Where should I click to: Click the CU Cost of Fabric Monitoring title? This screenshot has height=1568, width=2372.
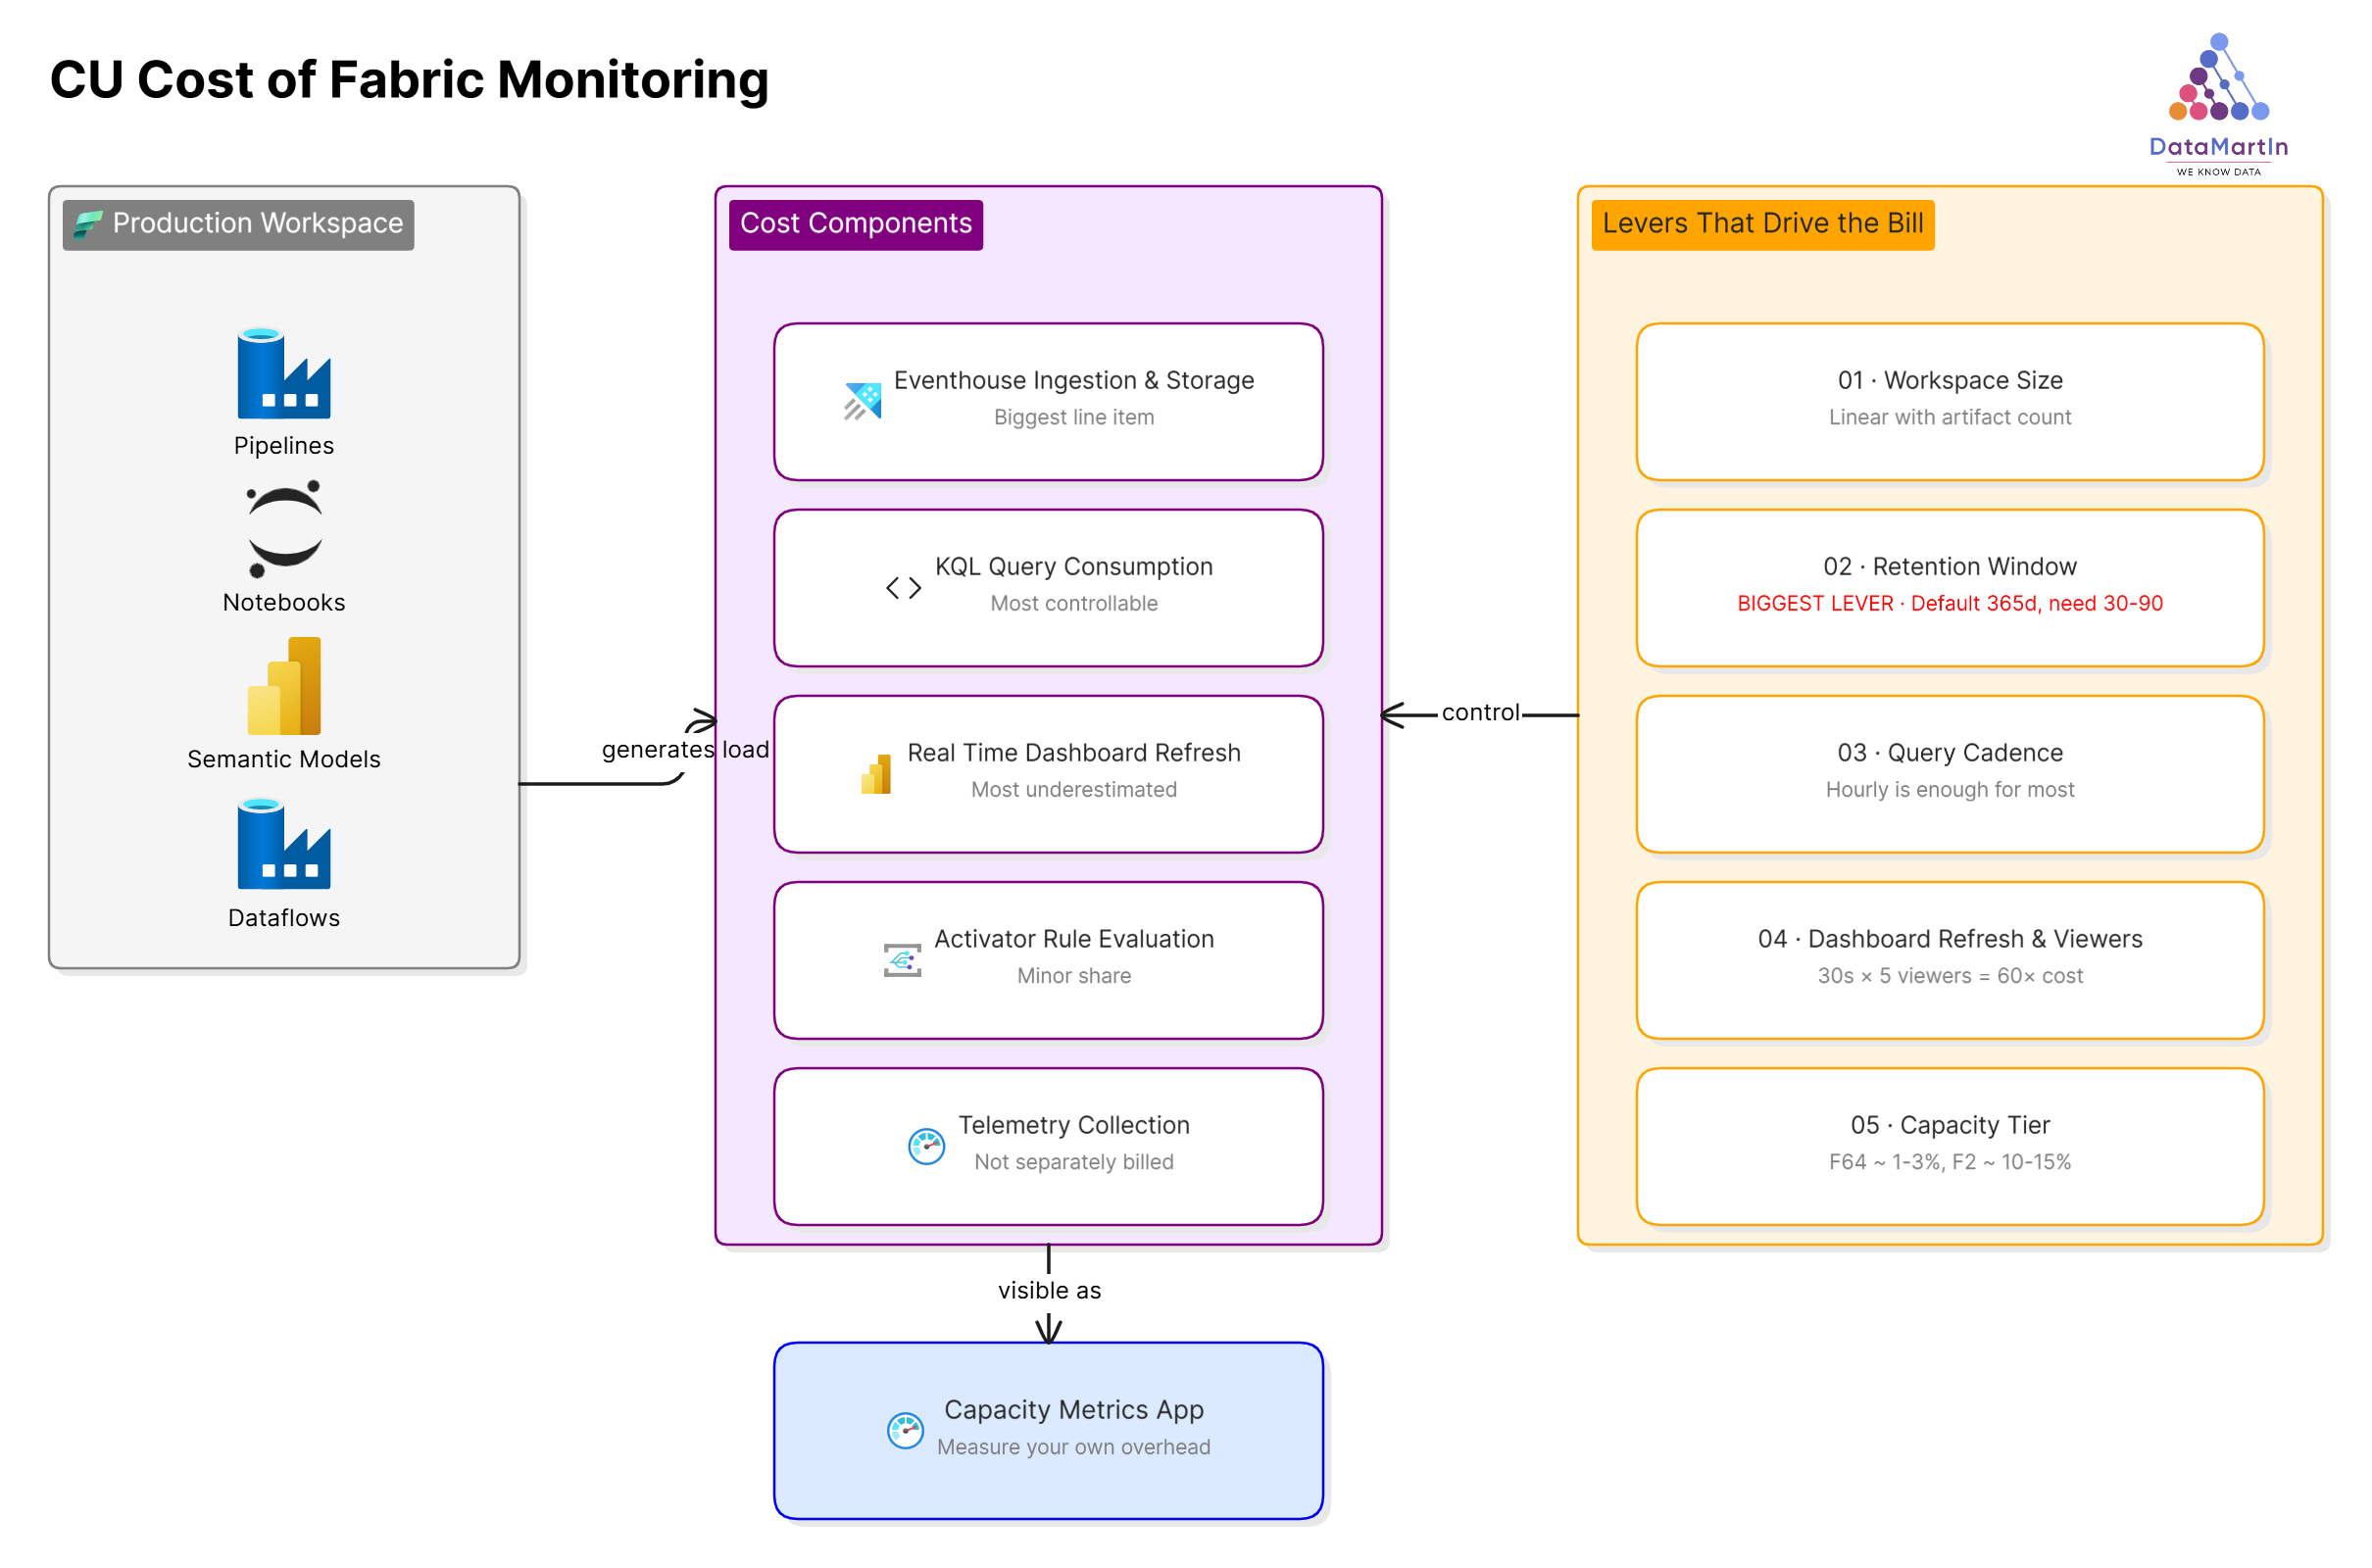(x=409, y=80)
